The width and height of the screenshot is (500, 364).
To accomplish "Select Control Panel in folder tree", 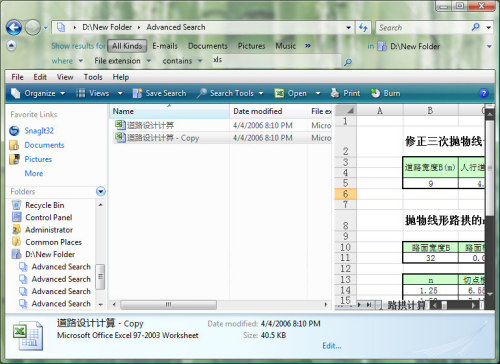I will (x=49, y=217).
